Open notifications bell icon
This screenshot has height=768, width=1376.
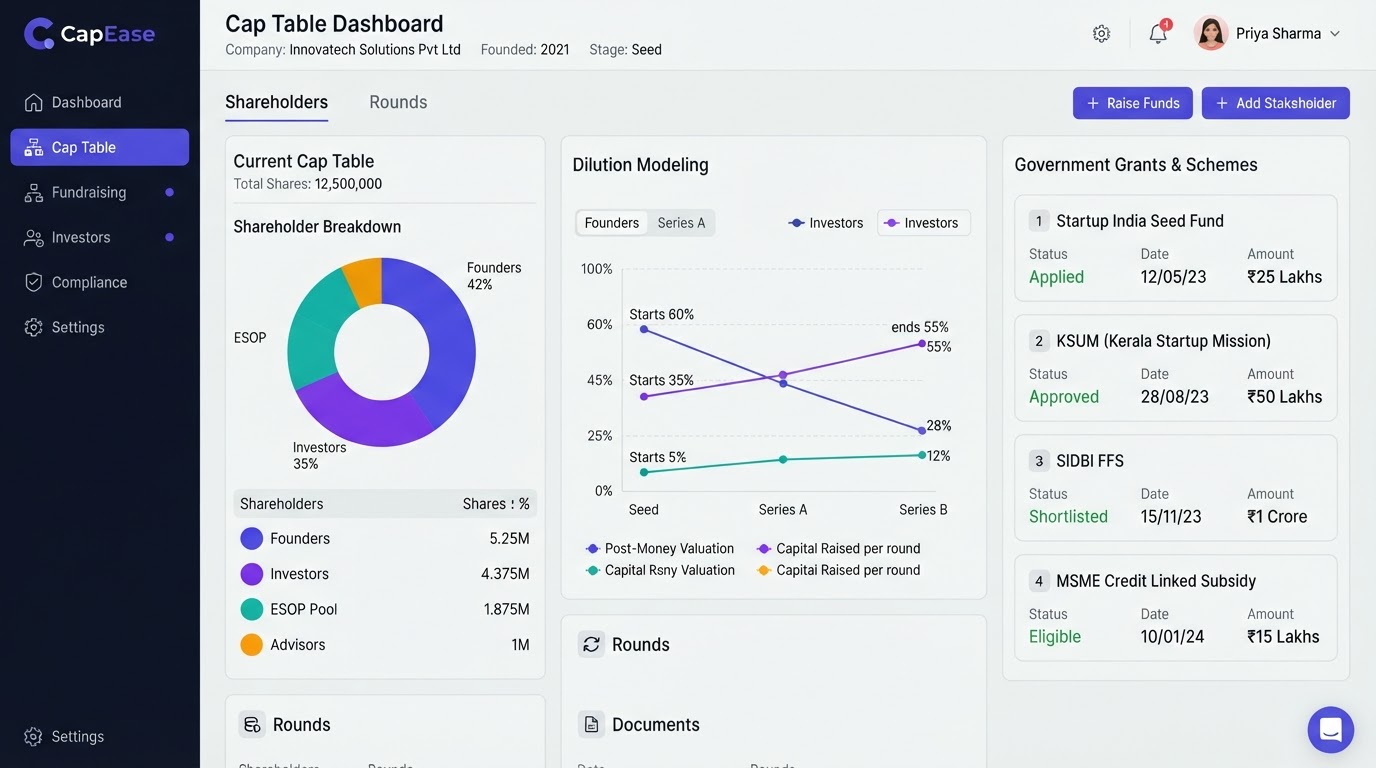click(x=1158, y=33)
